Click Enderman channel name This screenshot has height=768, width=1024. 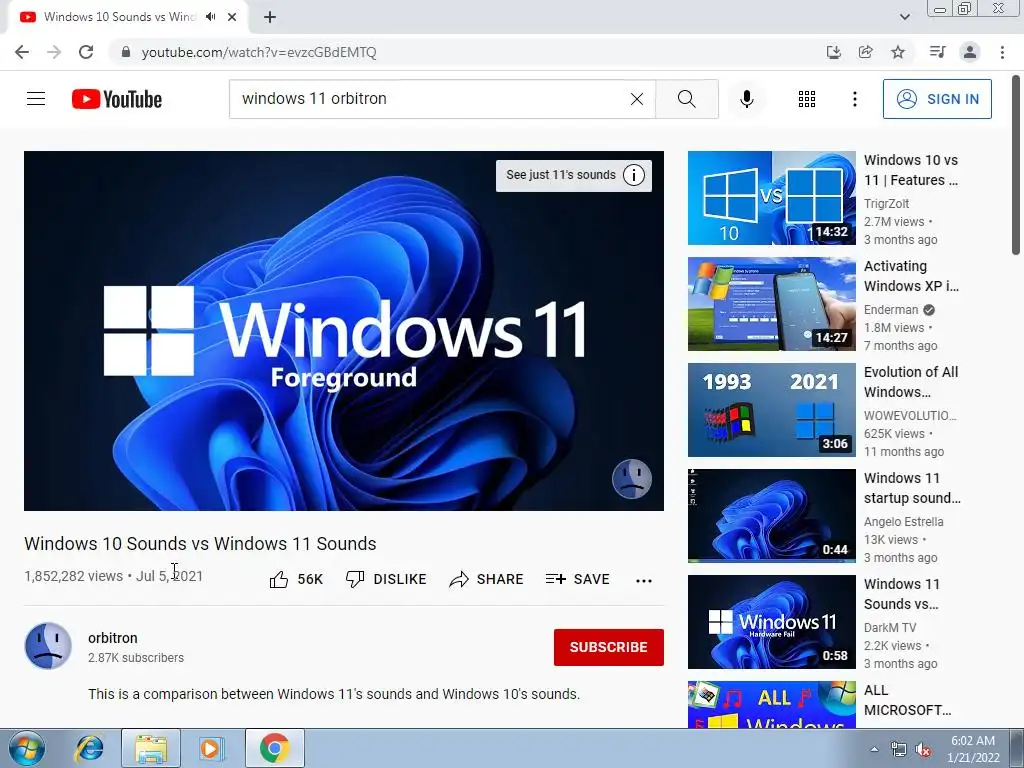pos(891,310)
